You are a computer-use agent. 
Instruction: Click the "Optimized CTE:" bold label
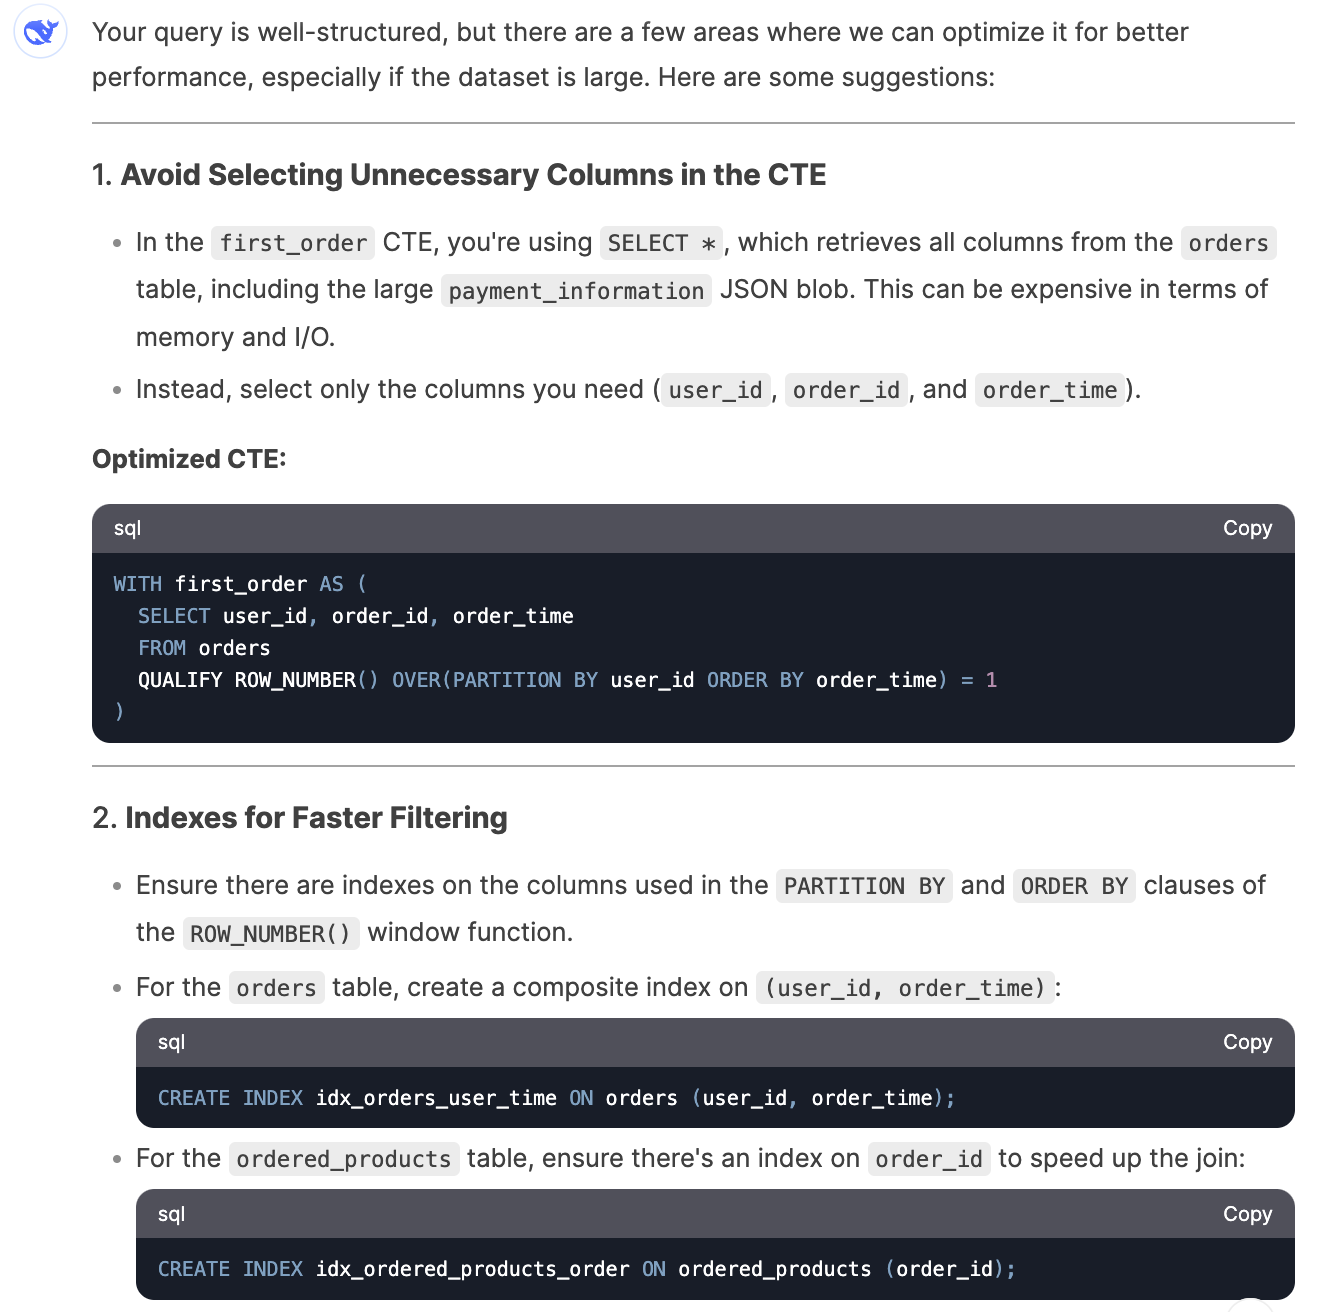coord(189,459)
